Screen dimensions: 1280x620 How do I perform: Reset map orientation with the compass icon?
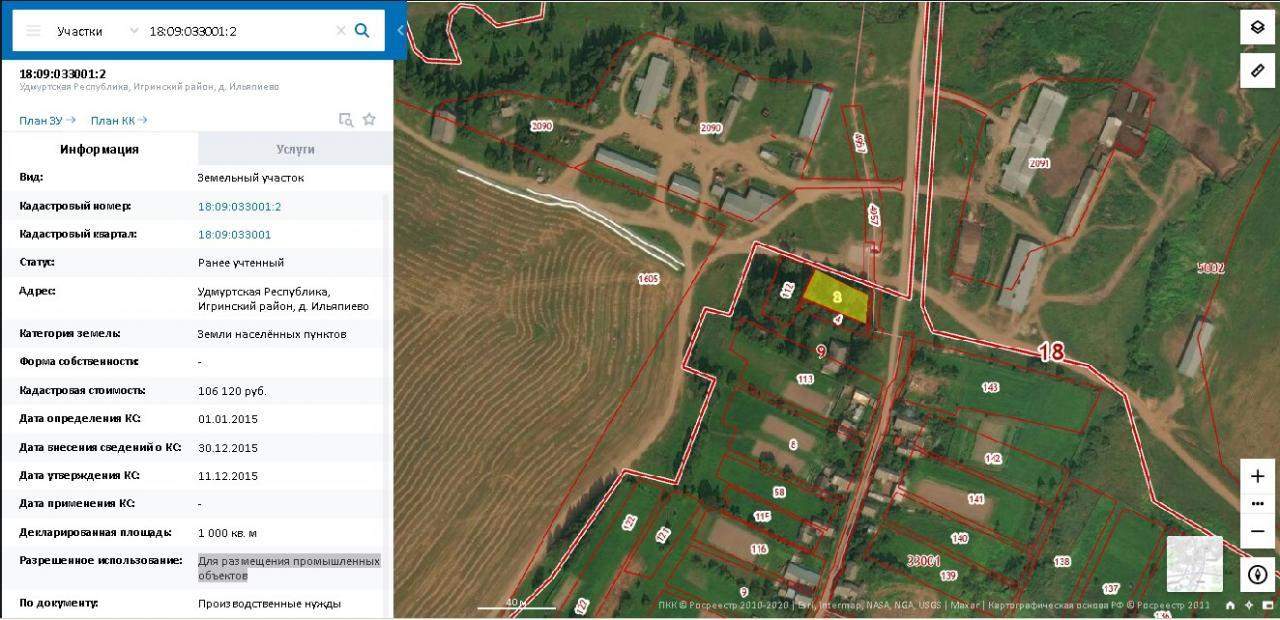tap(1257, 575)
